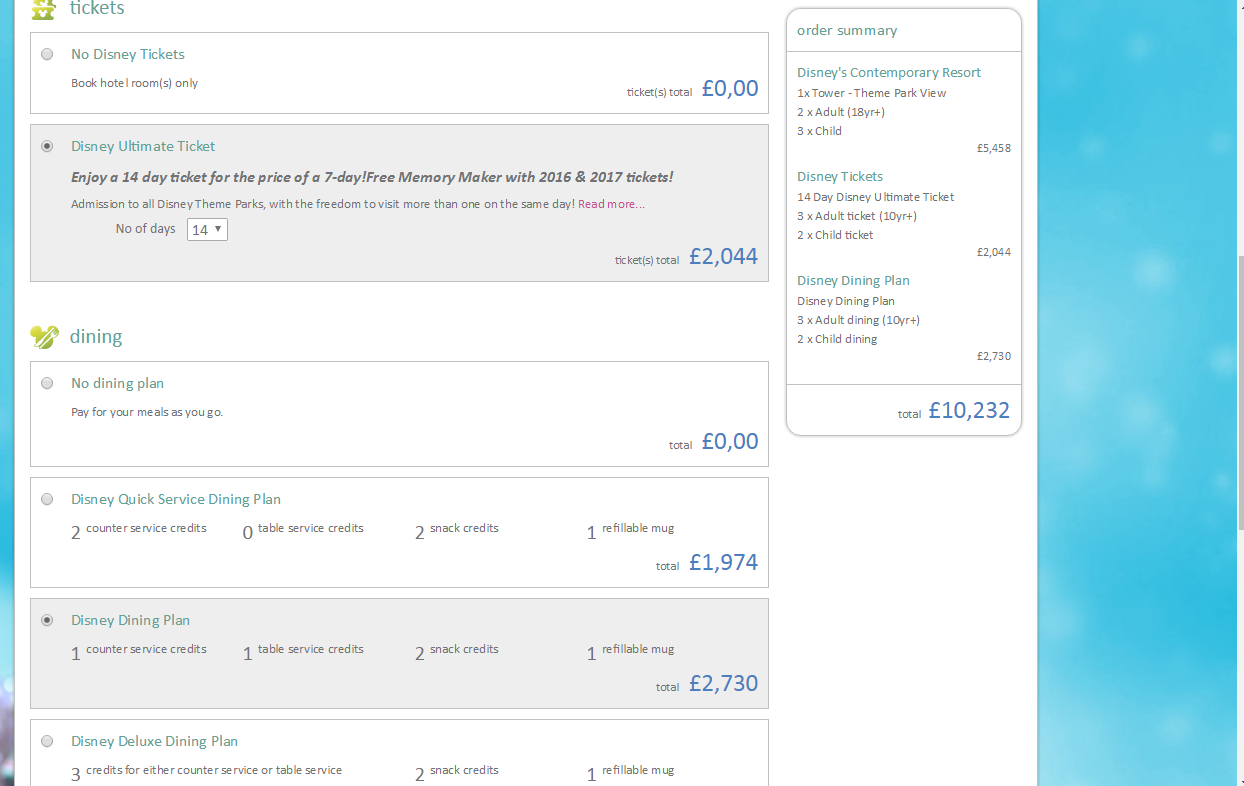Image resolution: width=1244 pixels, height=786 pixels.
Task: Choose the No dining plan option
Action: (47, 383)
